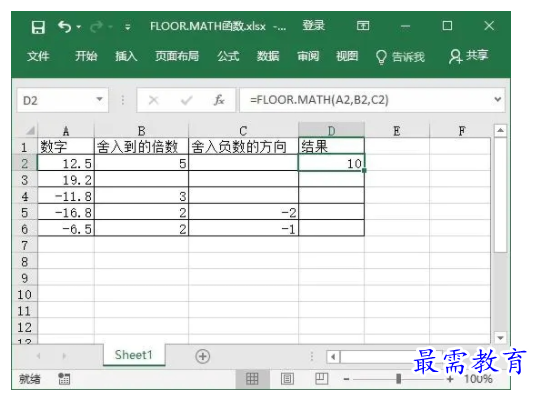
Task: Click the zoom in plus button
Action: [450, 379]
